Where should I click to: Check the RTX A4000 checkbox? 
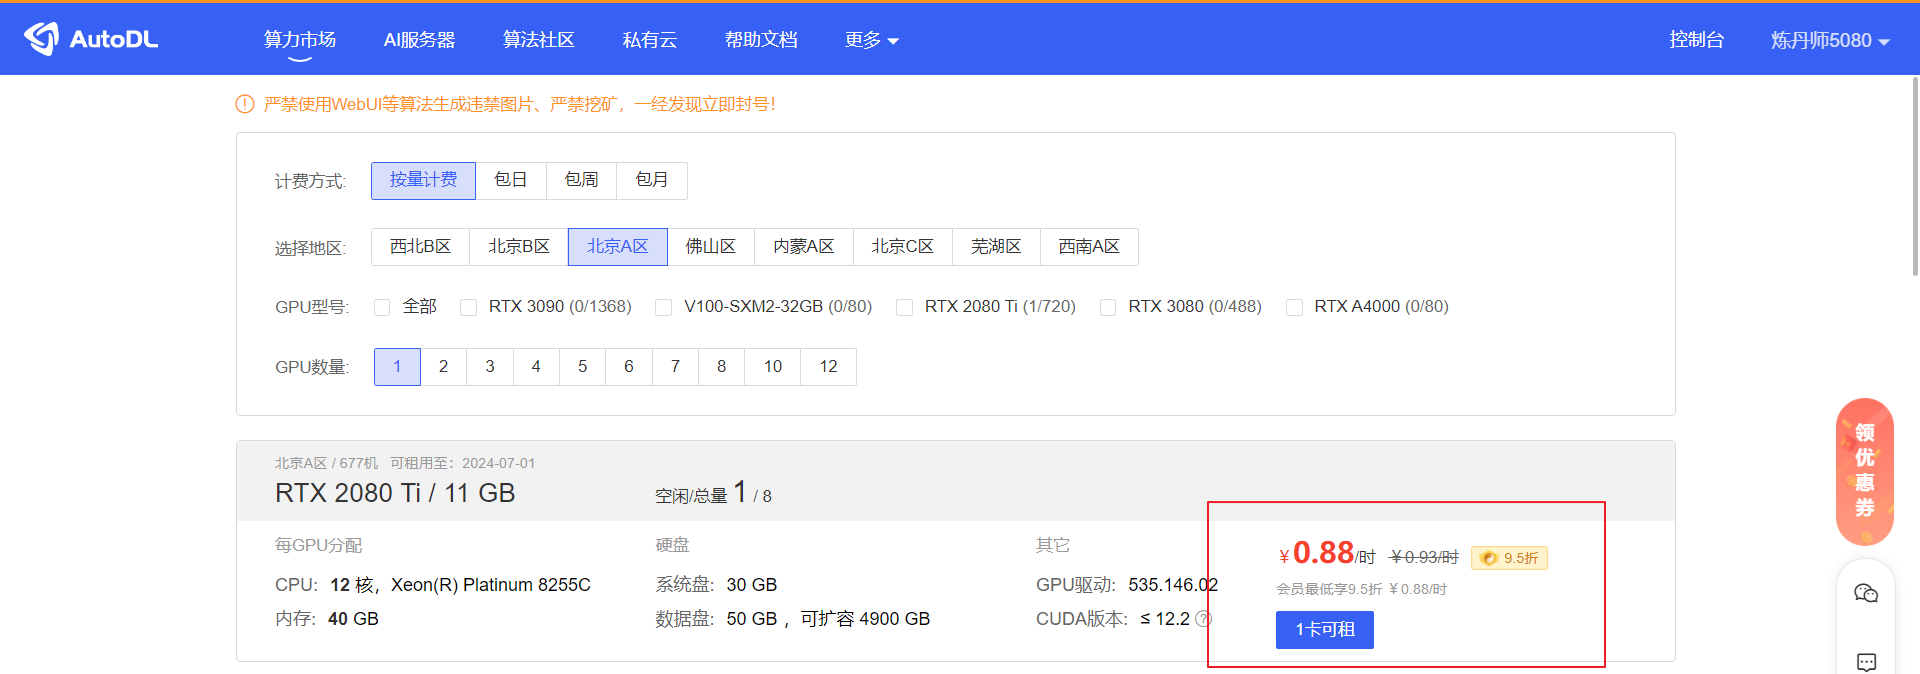(x=1294, y=307)
